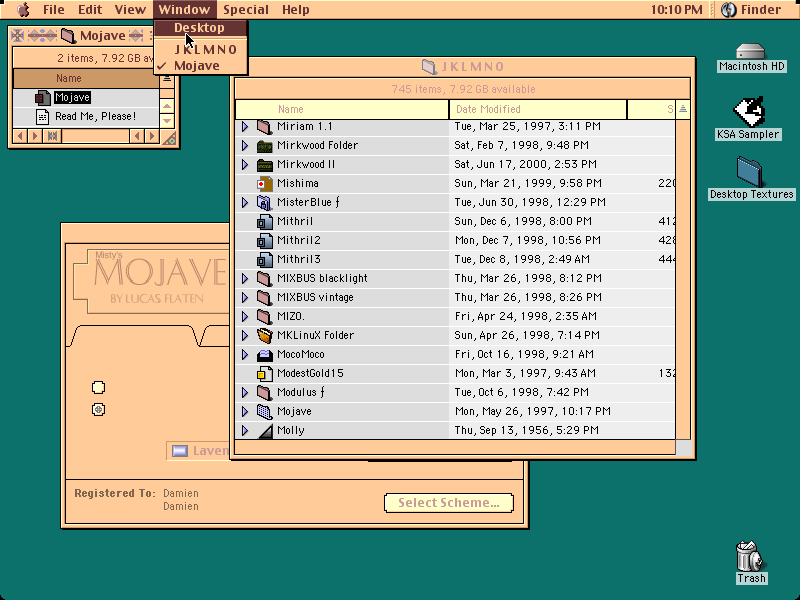Reverse sort order in JKLMNO window
The image size is (800, 600).
point(683,109)
